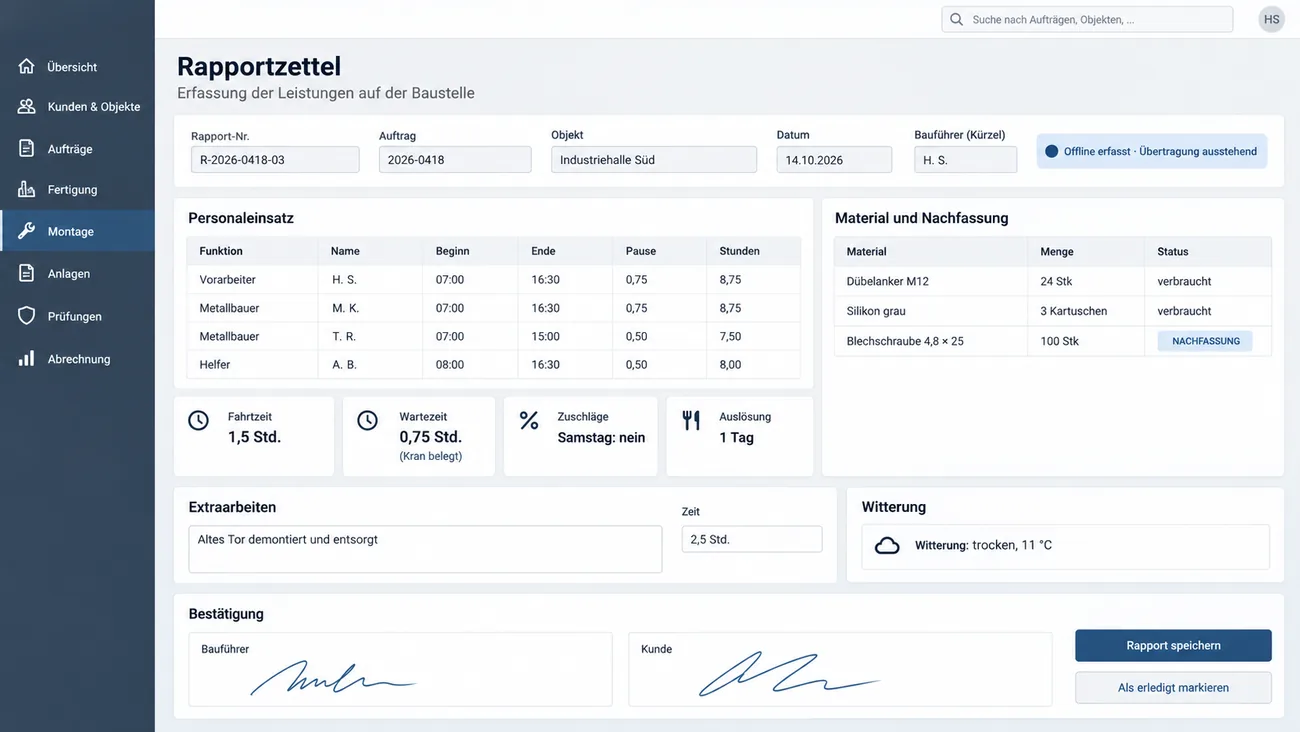Image resolution: width=1300 pixels, height=732 pixels.
Task: Focus the search field for Aufträgen, Objekten
Action: [x=1087, y=19]
